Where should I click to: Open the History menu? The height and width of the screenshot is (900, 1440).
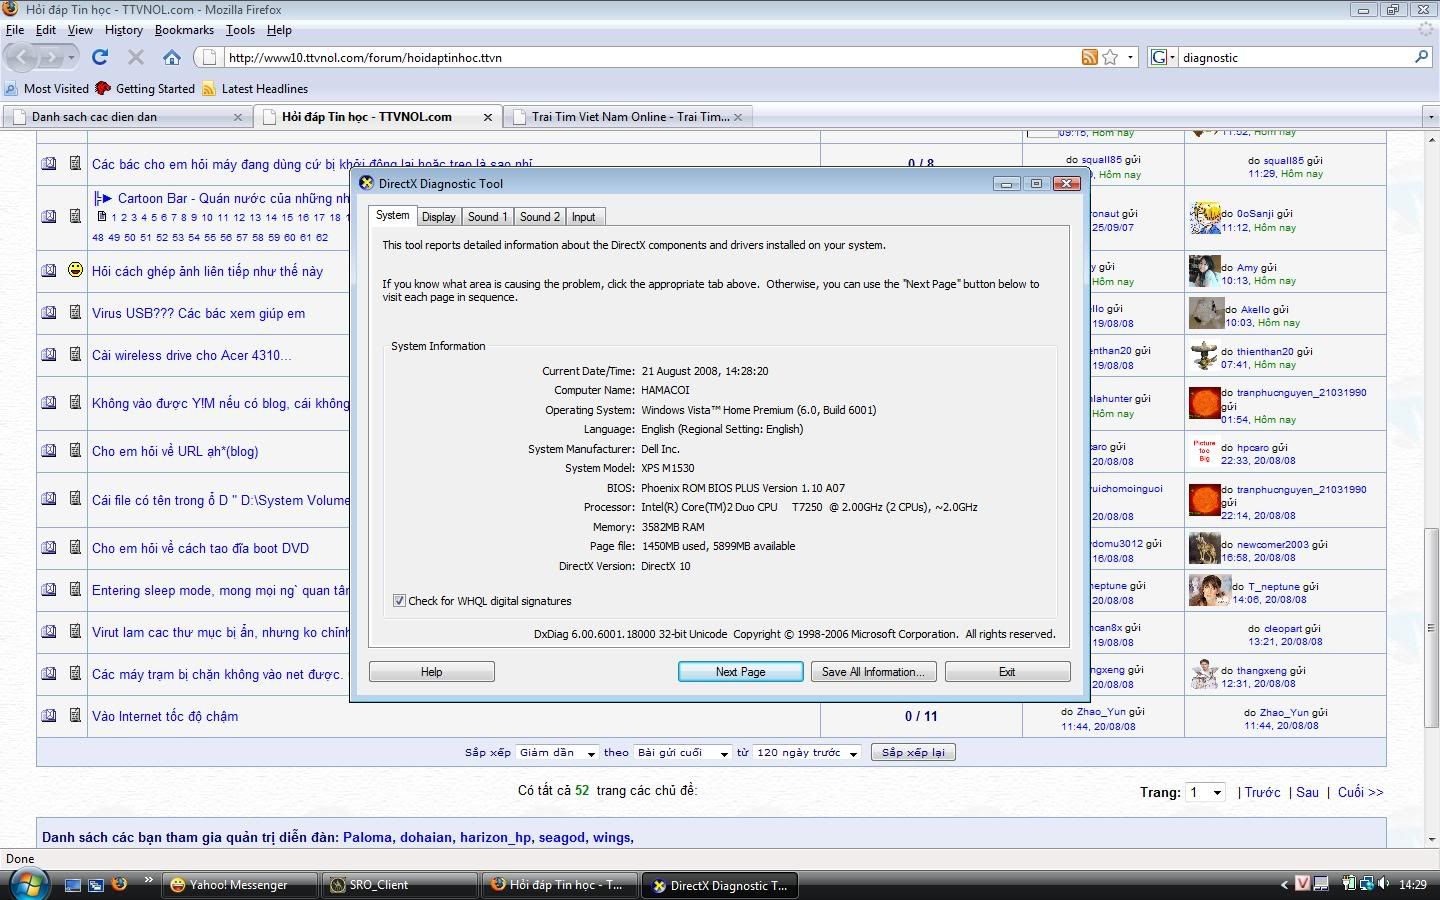point(124,30)
